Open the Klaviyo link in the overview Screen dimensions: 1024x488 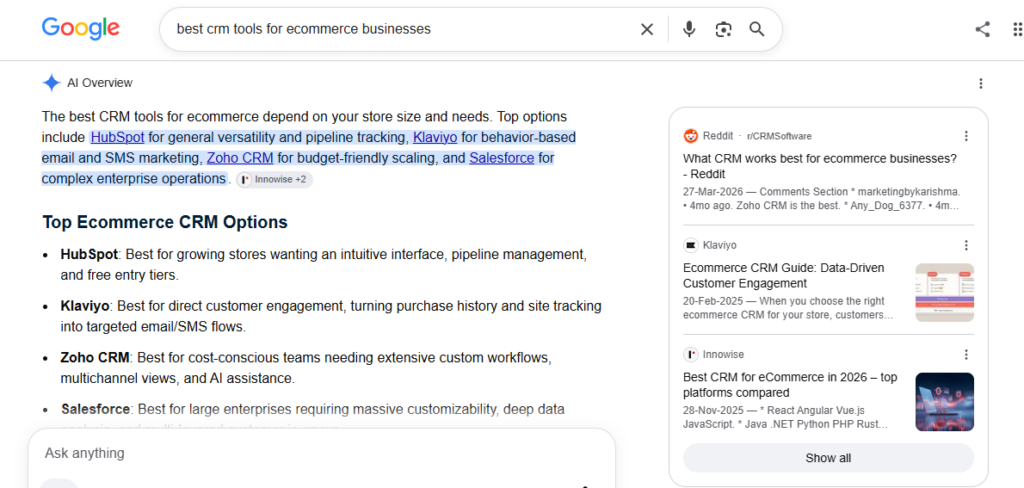435,137
